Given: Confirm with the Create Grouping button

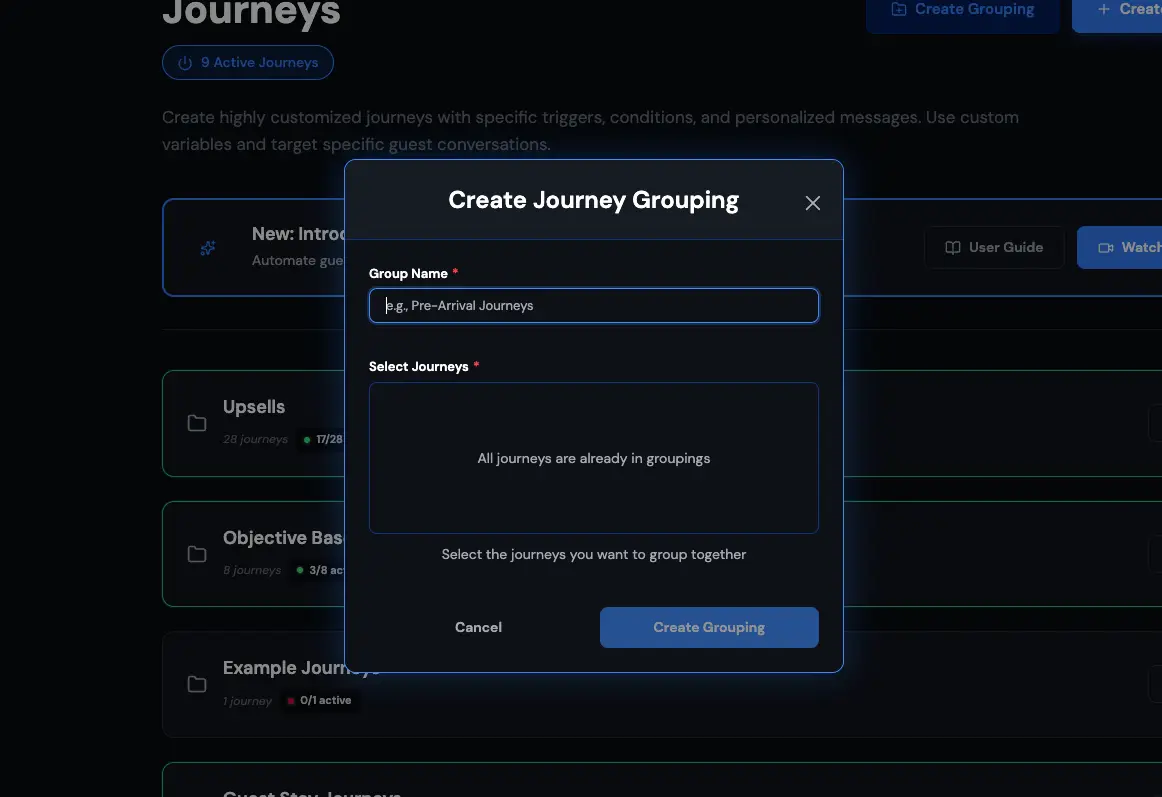Looking at the screenshot, I should pos(709,627).
